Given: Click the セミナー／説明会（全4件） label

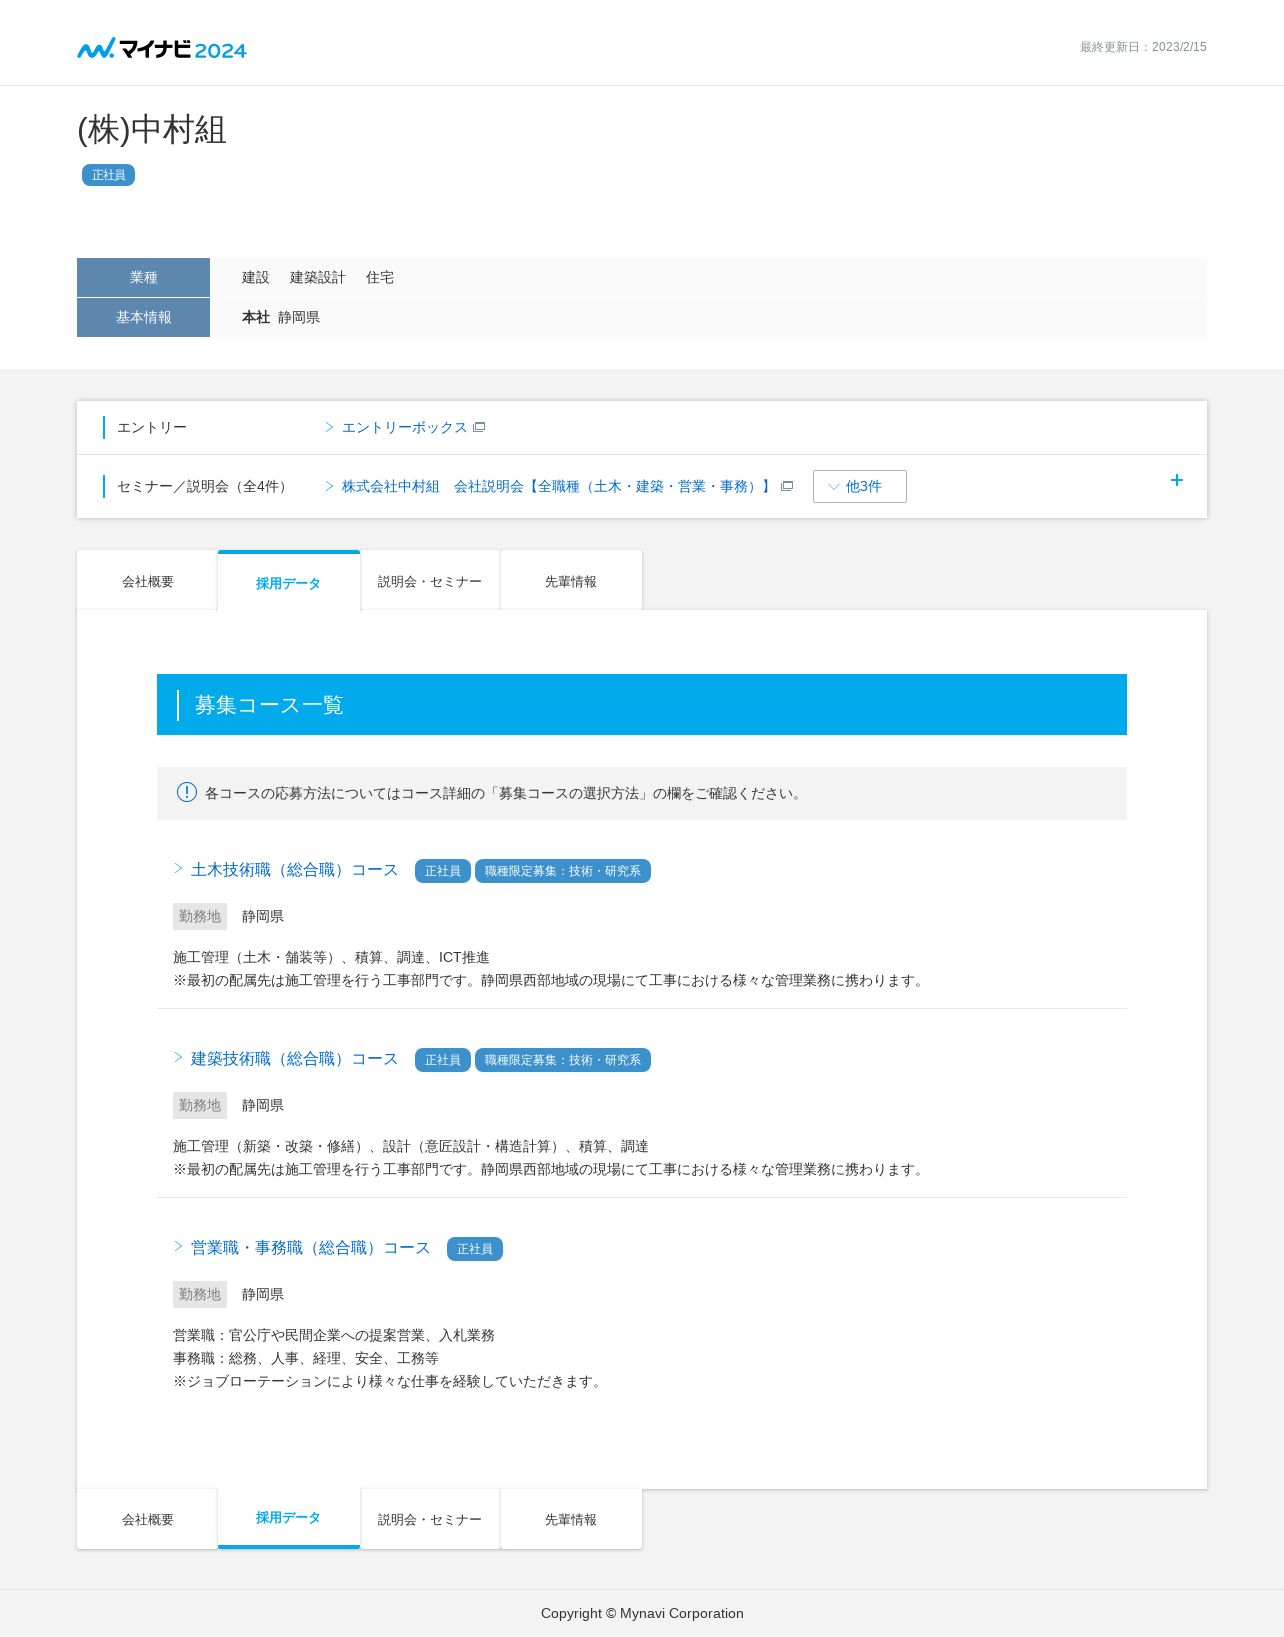Looking at the screenshot, I should pos(205,486).
